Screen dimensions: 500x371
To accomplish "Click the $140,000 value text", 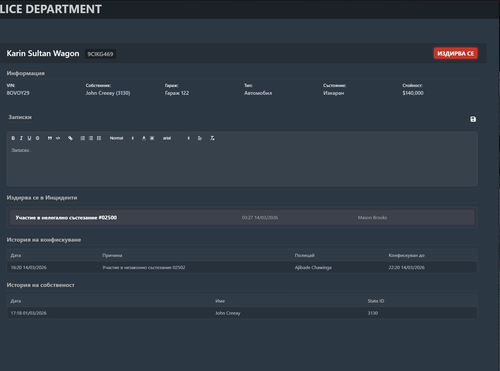I will 413,93.
